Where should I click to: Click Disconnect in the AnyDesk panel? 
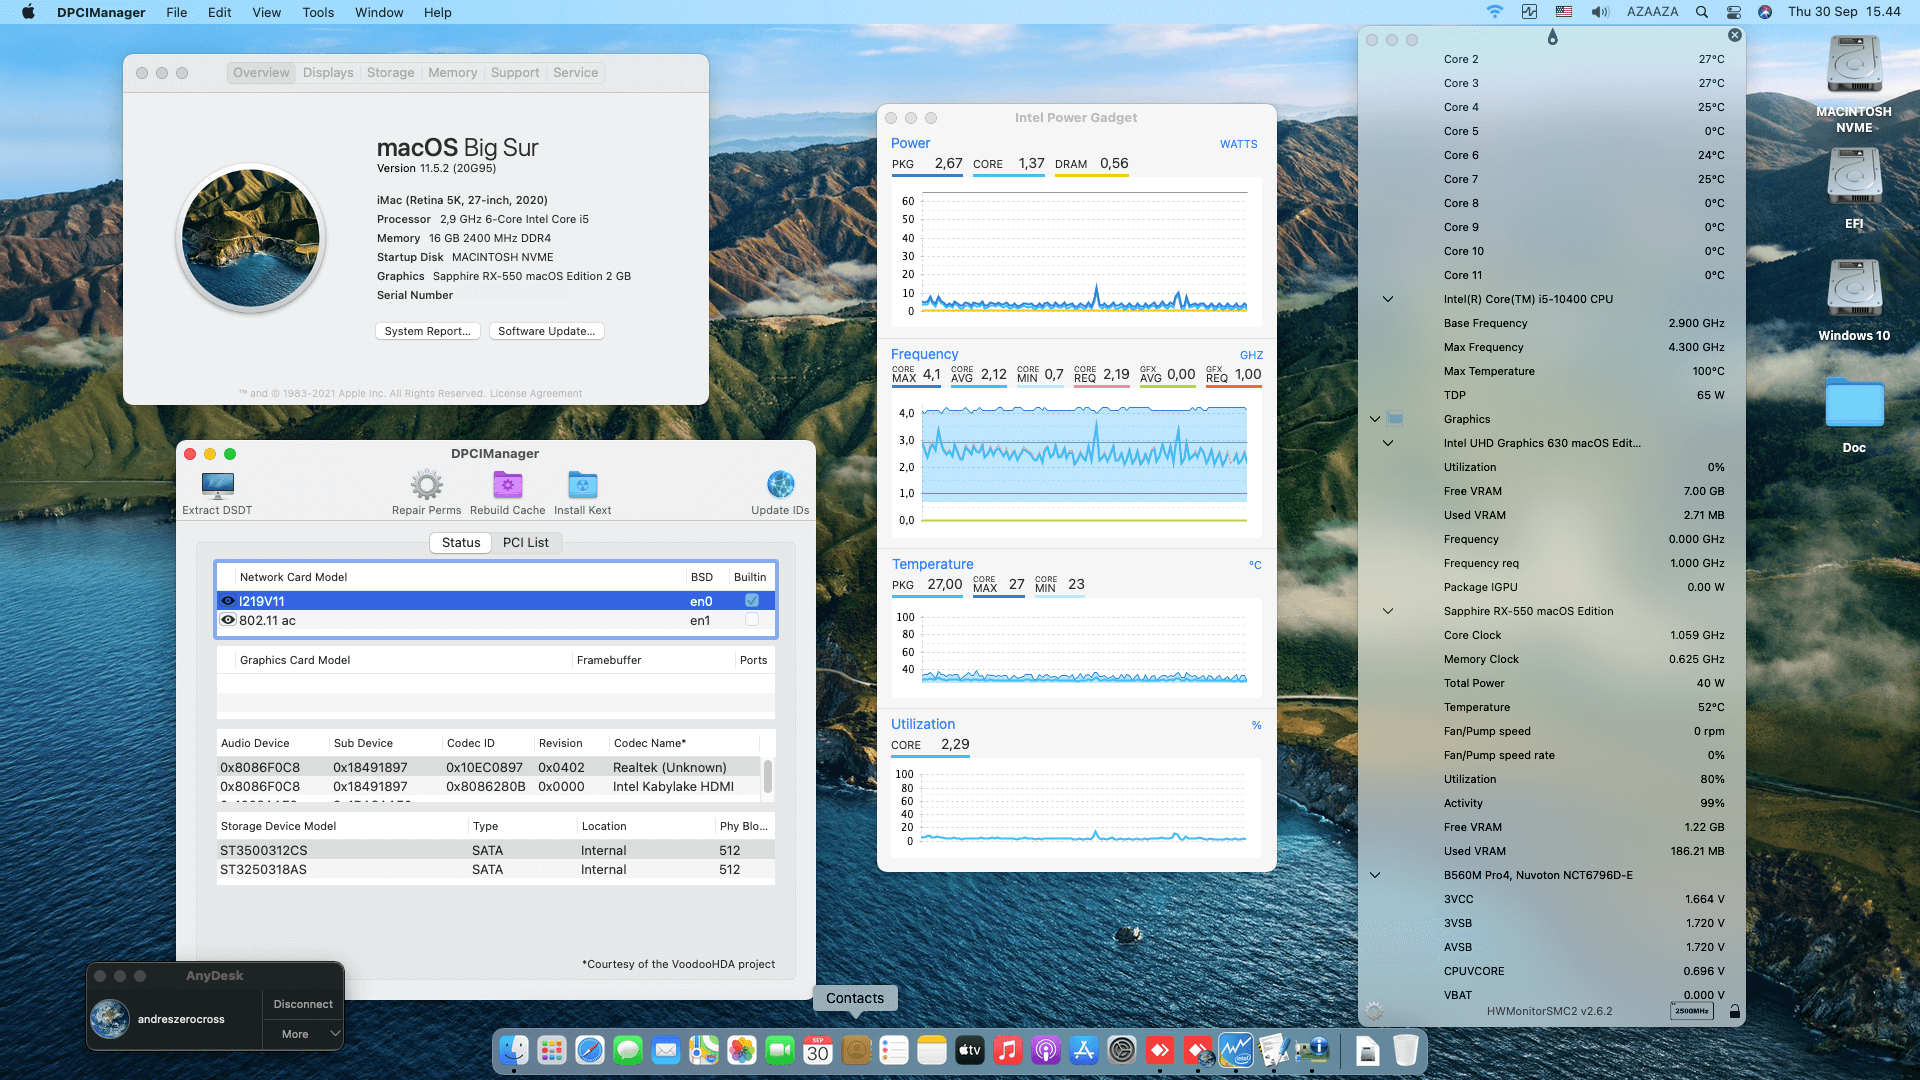tap(303, 1004)
